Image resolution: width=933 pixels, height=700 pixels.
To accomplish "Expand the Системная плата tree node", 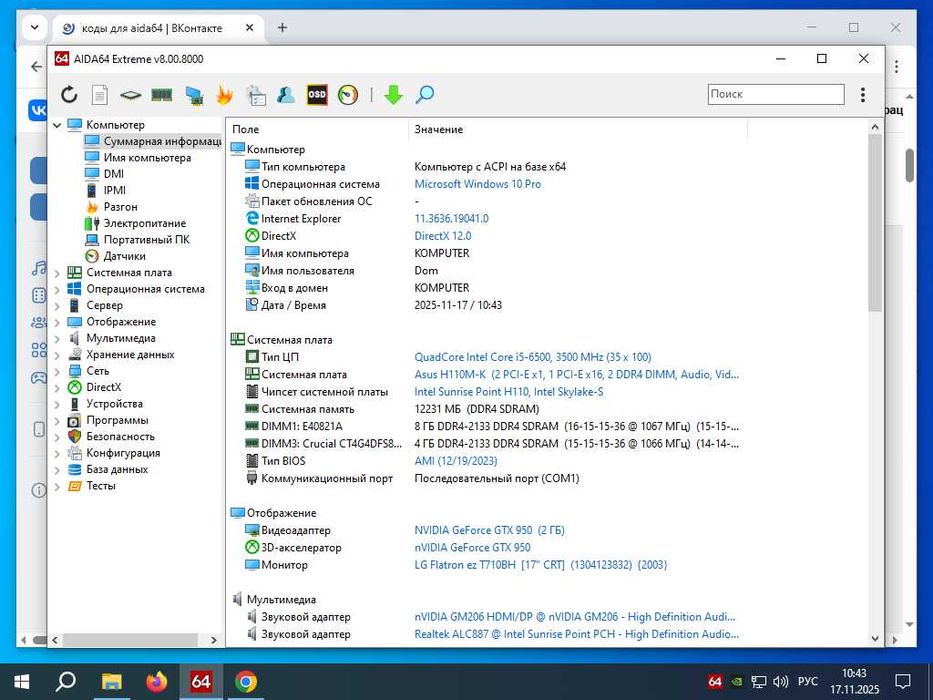I will point(58,273).
